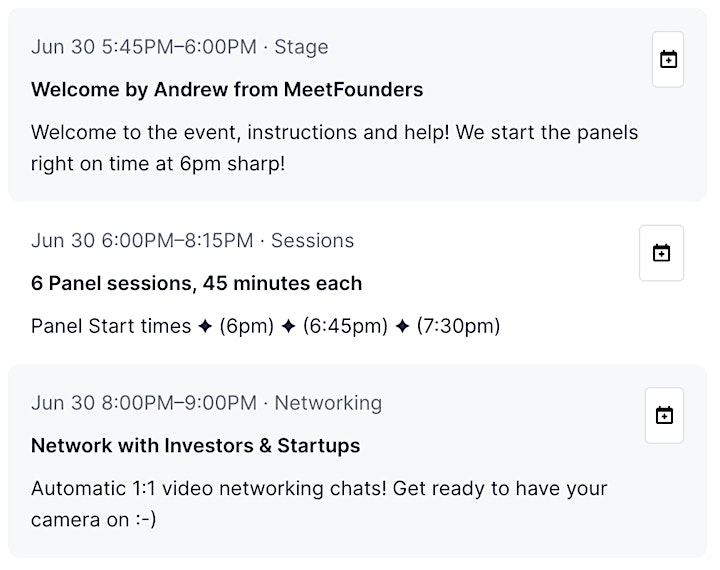The width and height of the screenshot is (720, 570).
Task: Click the Panel Start times description
Action: tap(265, 326)
